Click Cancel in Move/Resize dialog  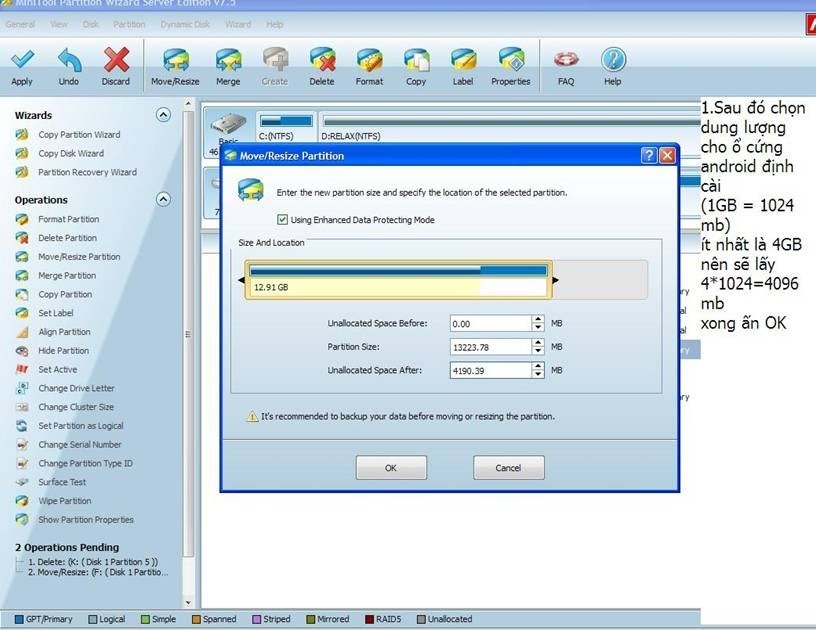pos(508,468)
